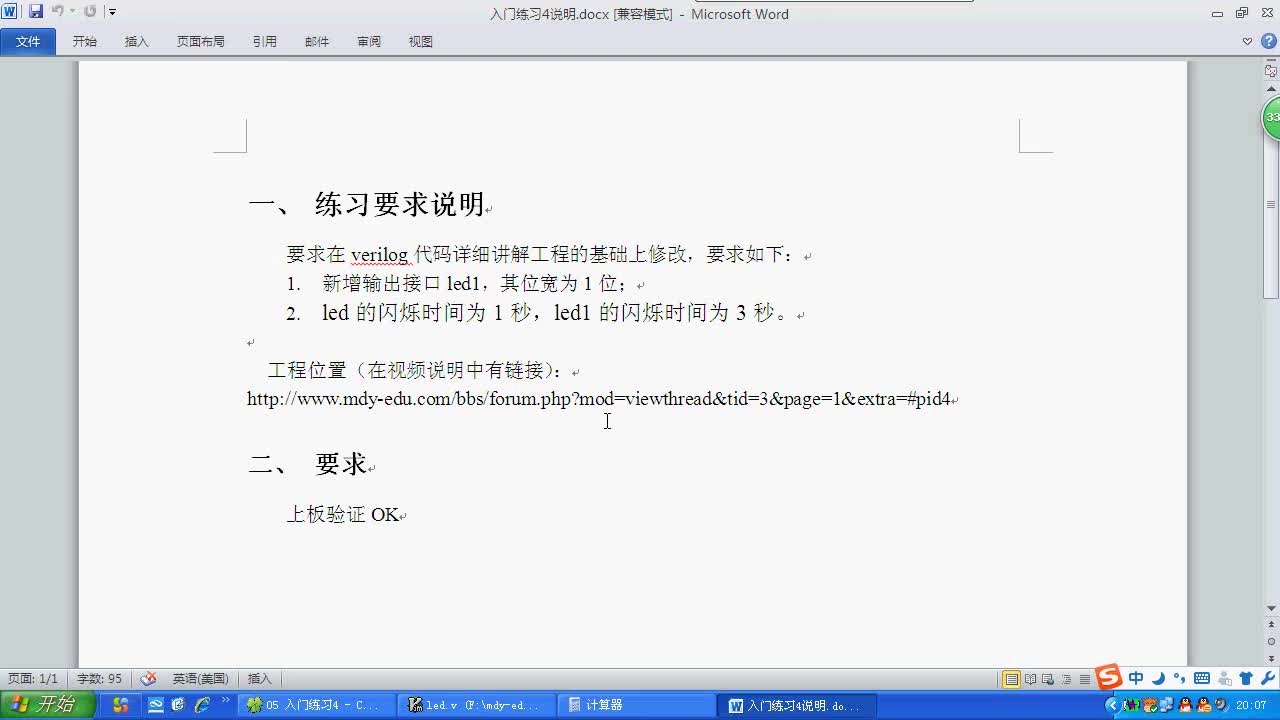Select Outline view button
Viewport: 1280px width, 720px height.
coord(1067,679)
